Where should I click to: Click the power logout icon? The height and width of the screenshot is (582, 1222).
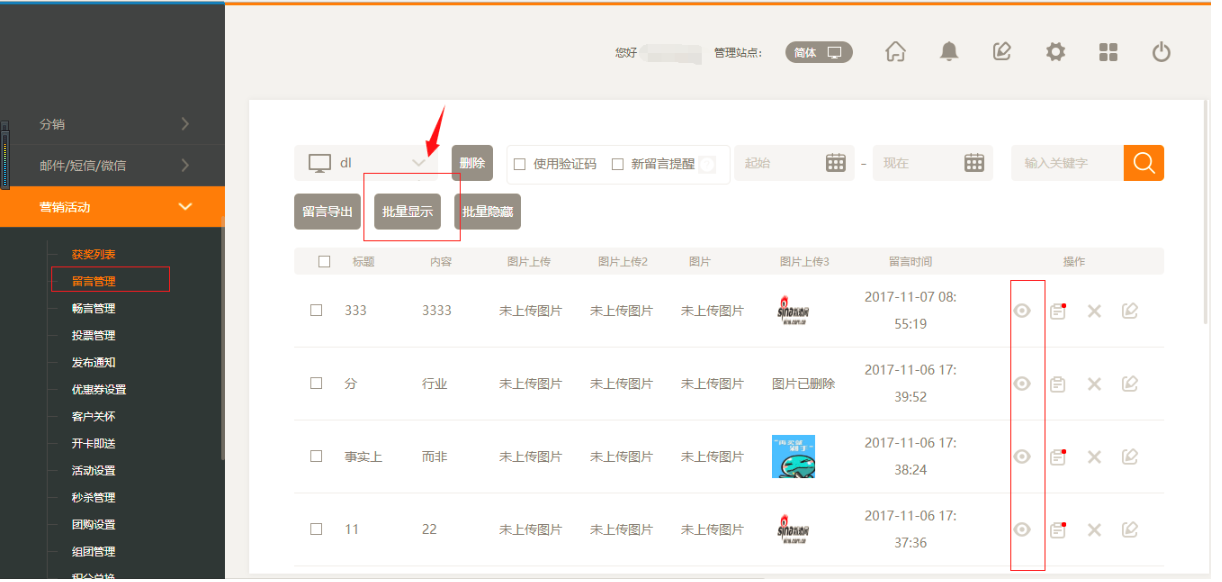coord(1161,52)
